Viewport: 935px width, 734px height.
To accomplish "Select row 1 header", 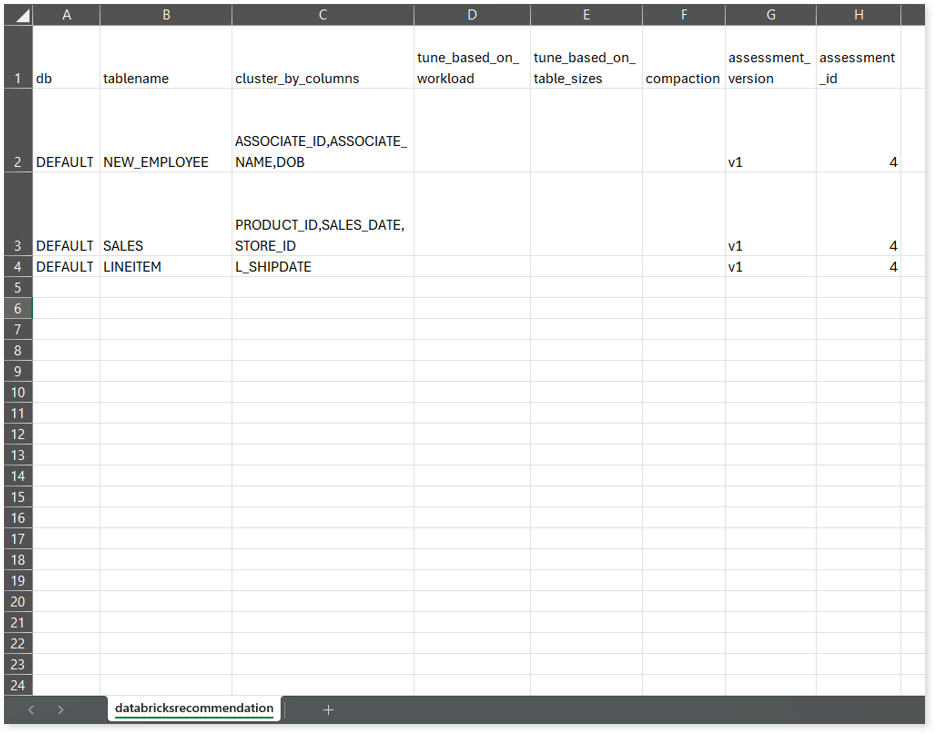I will pyautogui.click(x=18, y=57).
